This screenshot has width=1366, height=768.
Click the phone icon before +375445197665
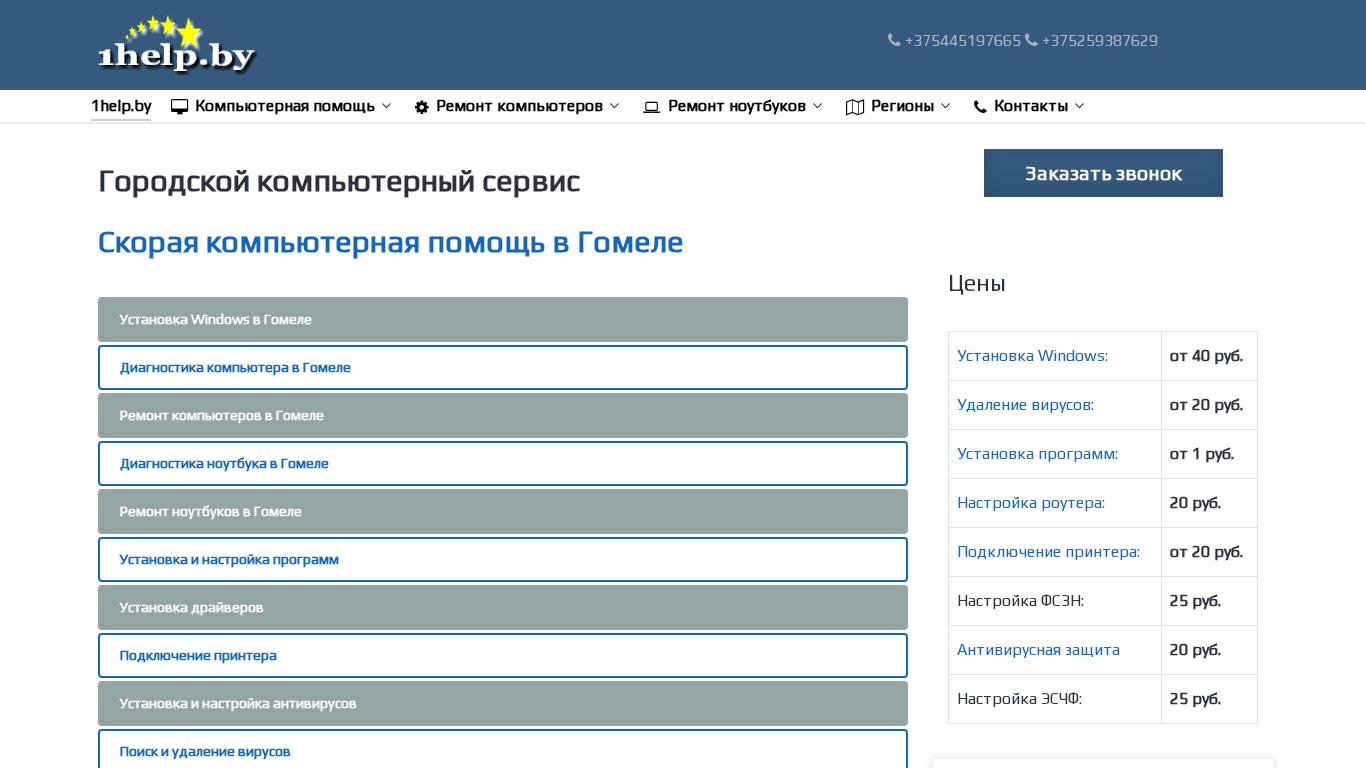pyautogui.click(x=894, y=41)
